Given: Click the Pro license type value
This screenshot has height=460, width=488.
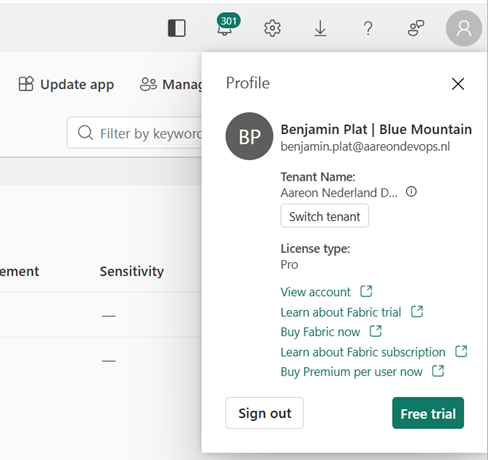Looking at the screenshot, I should click(x=289, y=265).
